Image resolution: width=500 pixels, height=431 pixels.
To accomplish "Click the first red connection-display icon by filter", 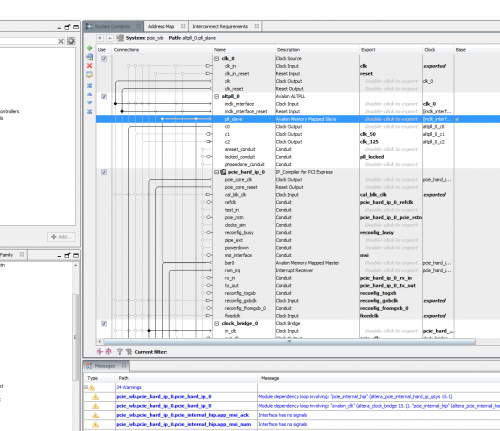I will coord(99,352).
